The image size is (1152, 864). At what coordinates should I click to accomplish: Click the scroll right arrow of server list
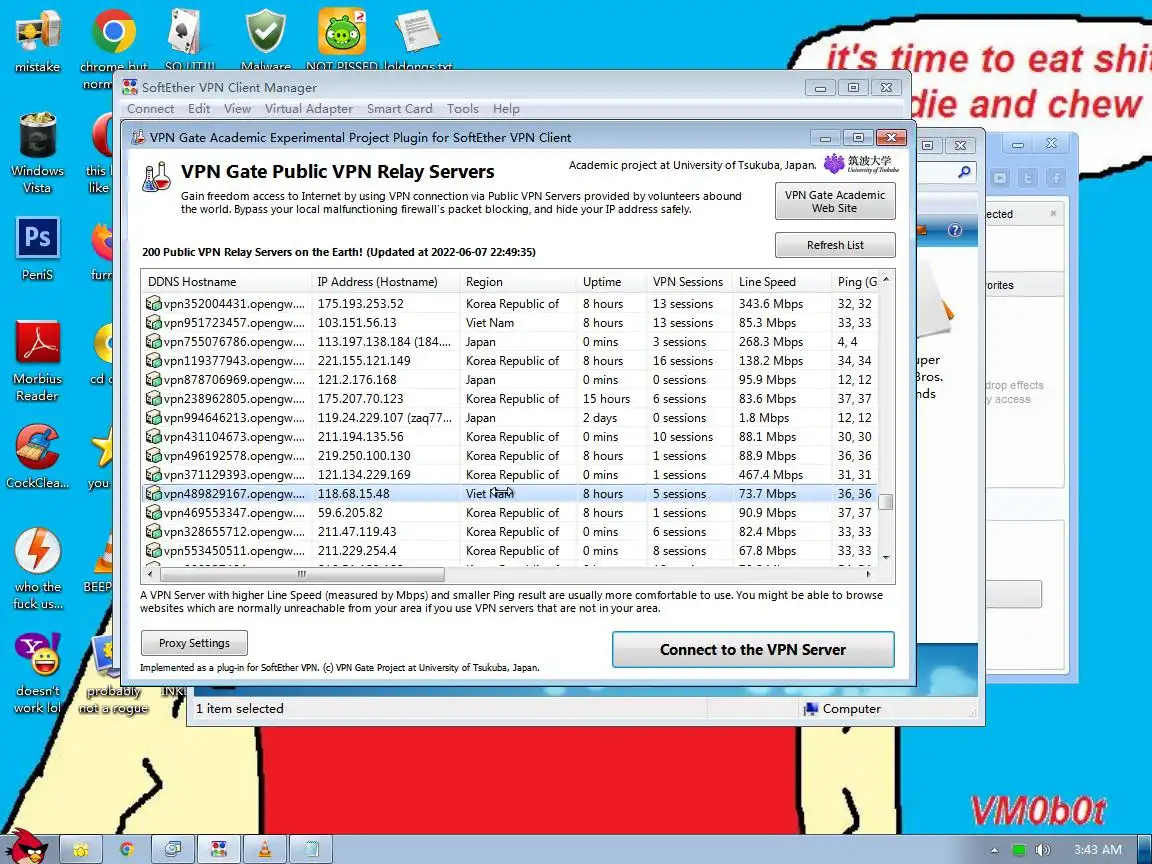coord(868,574)
